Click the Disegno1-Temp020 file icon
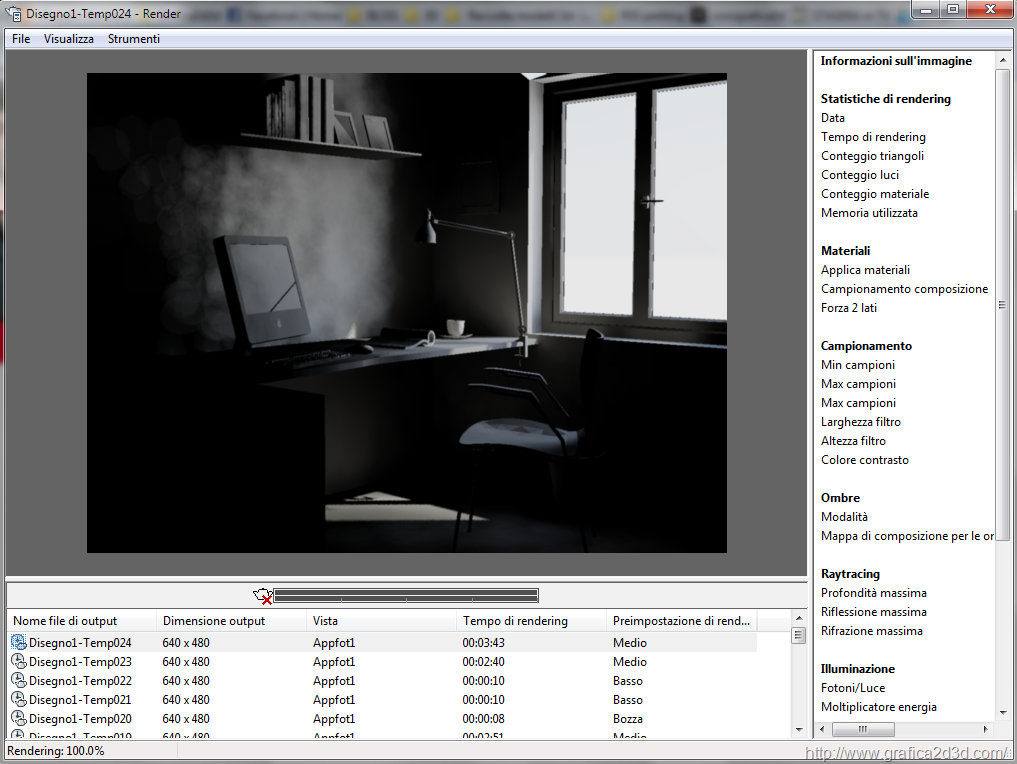This screenshot has height=764, width=1017. point(19,719)
